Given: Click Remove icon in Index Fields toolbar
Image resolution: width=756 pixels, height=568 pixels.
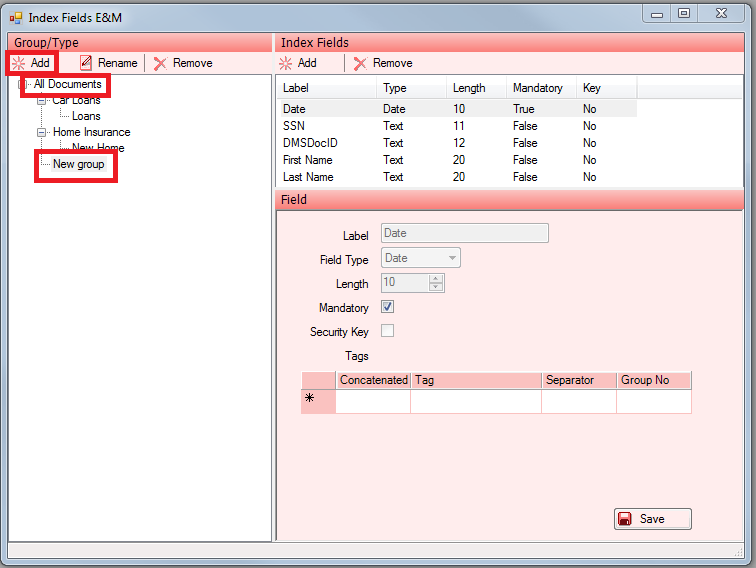Looking at the screenshot, I should point(360,63).
